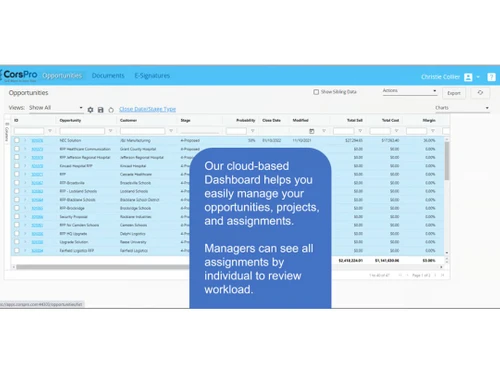Screen dimensions: 500x375
Task: Check the NEC Solution row checkbox
Action: pyautogui.click(x=17, y=140)
